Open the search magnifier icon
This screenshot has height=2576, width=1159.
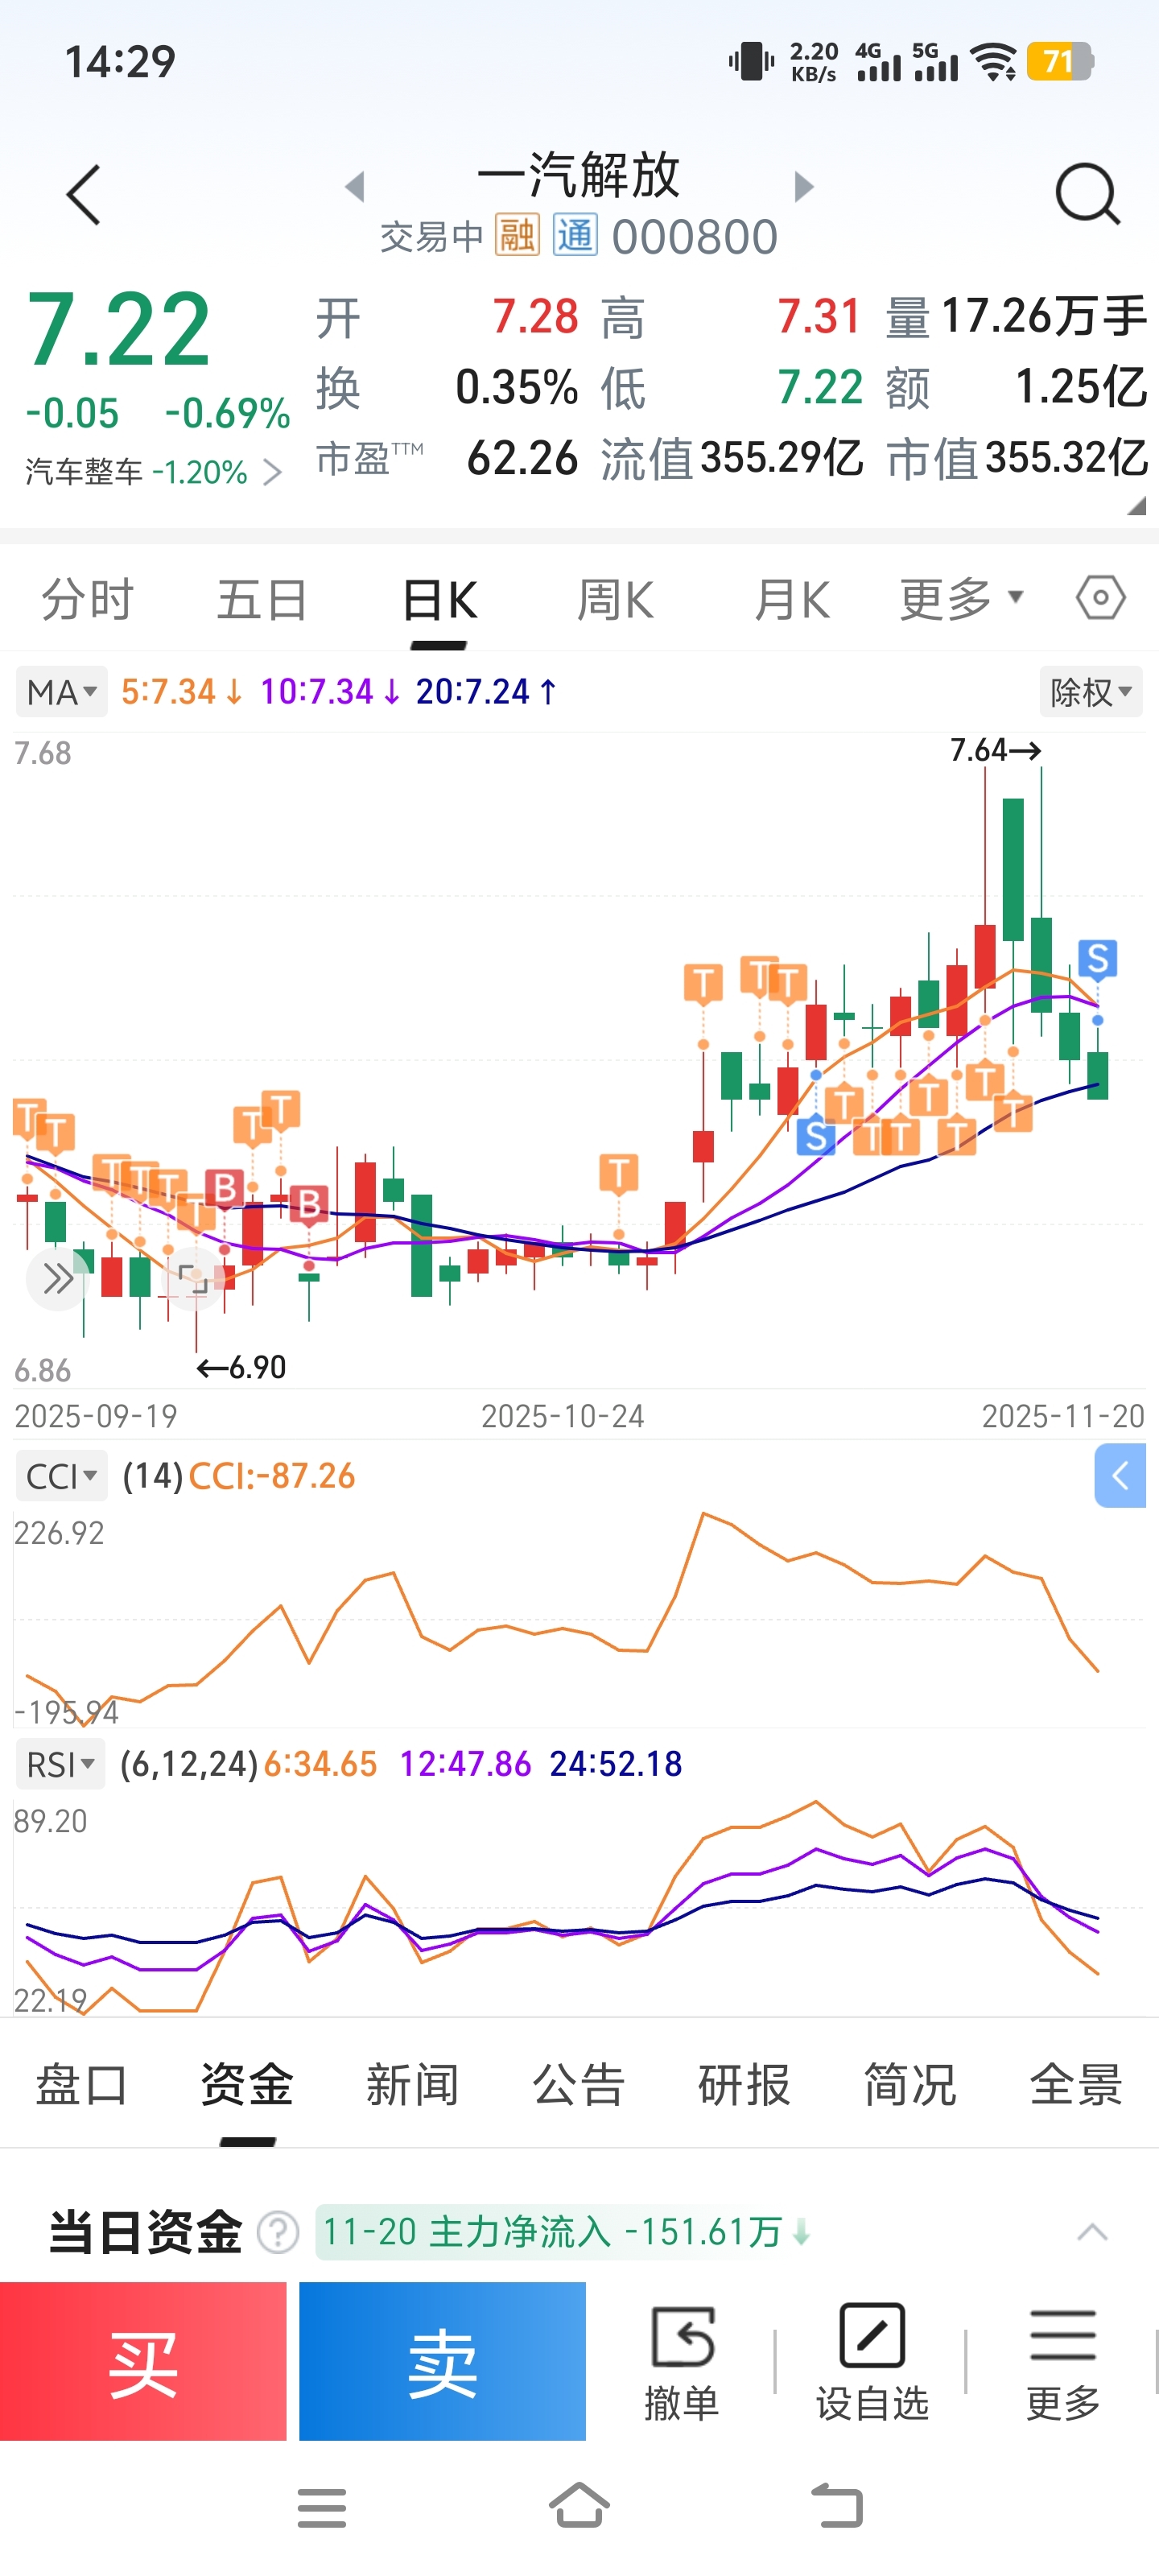tap(1087, 194)
